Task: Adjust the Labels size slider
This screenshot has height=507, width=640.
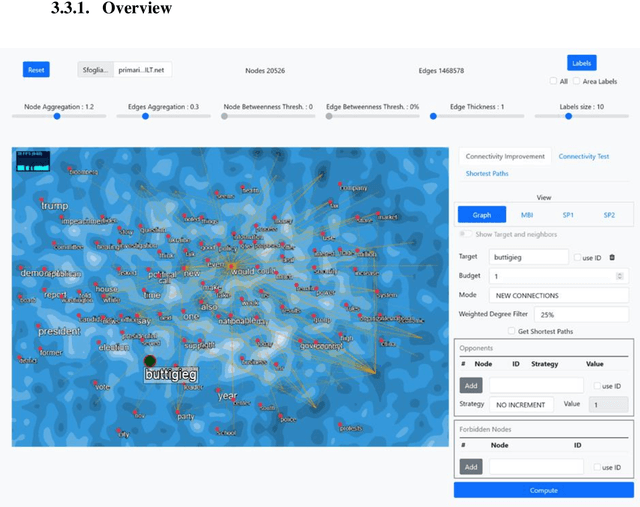Action: point(582,116)
